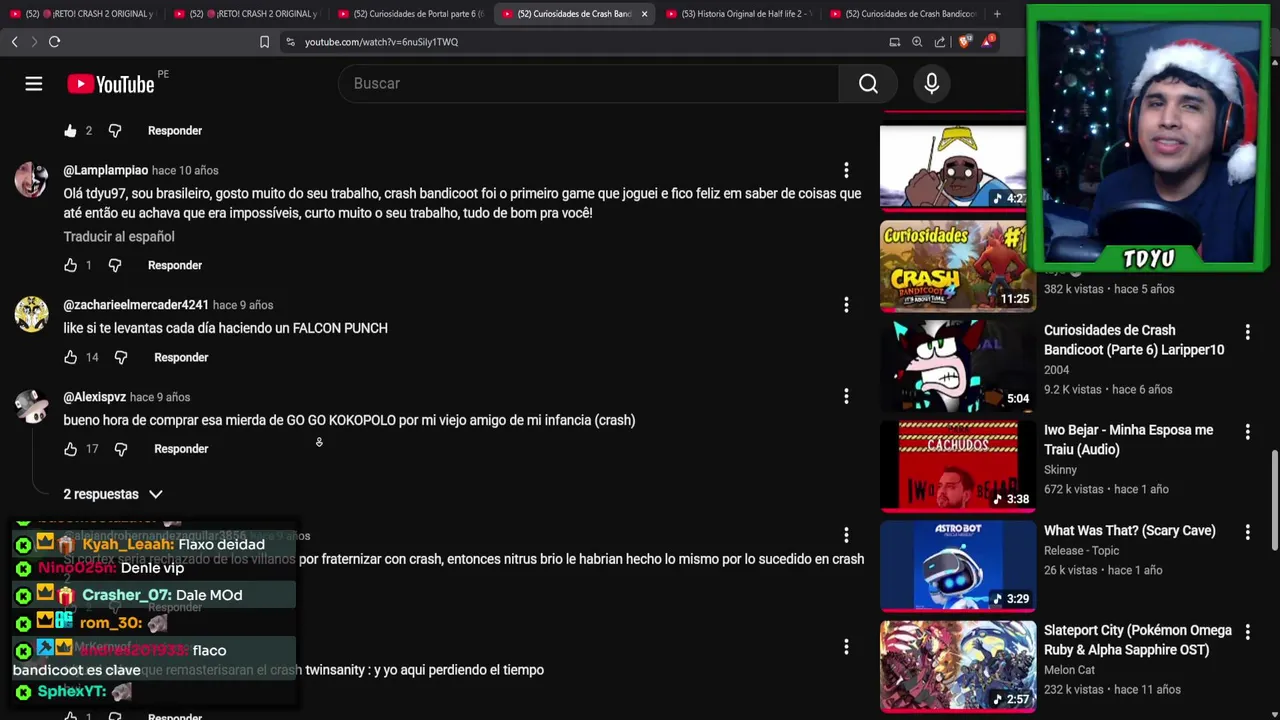Image resolution: width=1280 pixels, height=720 pixels.
Task: Open menu for What Was That video
Action: pos(1247,531)
